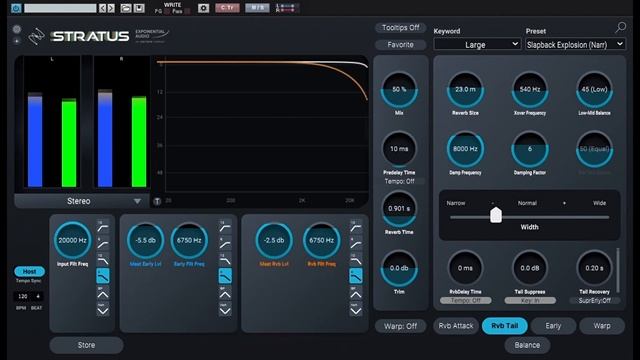Toggle the C Tr button in top bar
The image size is (640, 360).
pyautogui.click(x=227, y=8)
